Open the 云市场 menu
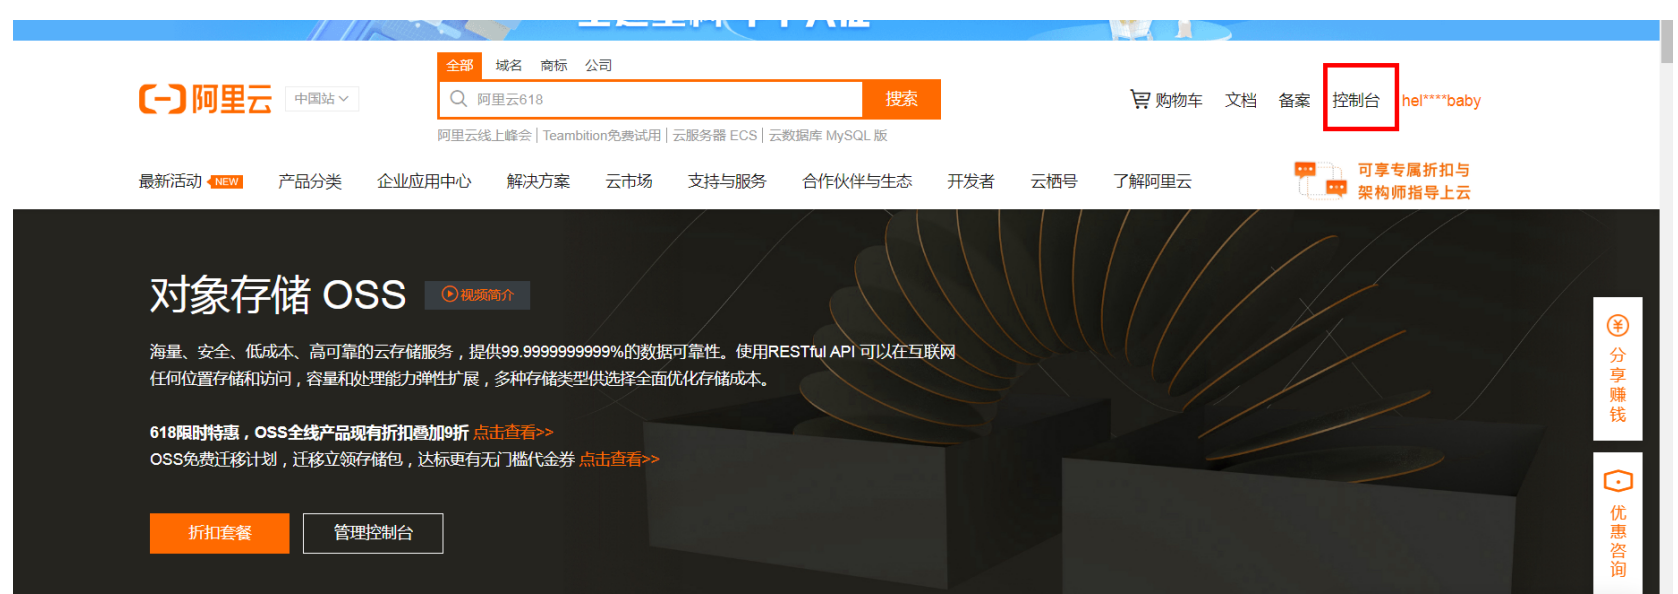This screenshot has height=594, width=1678. click(629, 181)
